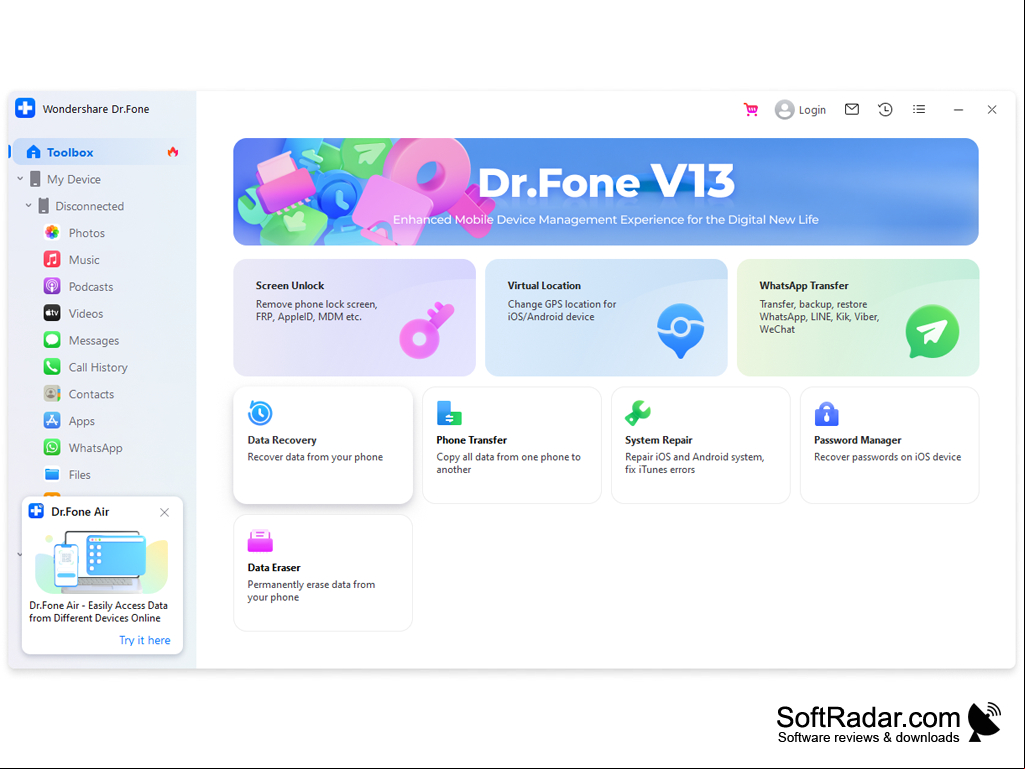The width and height of the screenshot is (1025, 769).
Task: Select the Toolbox sidebar item
Action: point(98,152)
